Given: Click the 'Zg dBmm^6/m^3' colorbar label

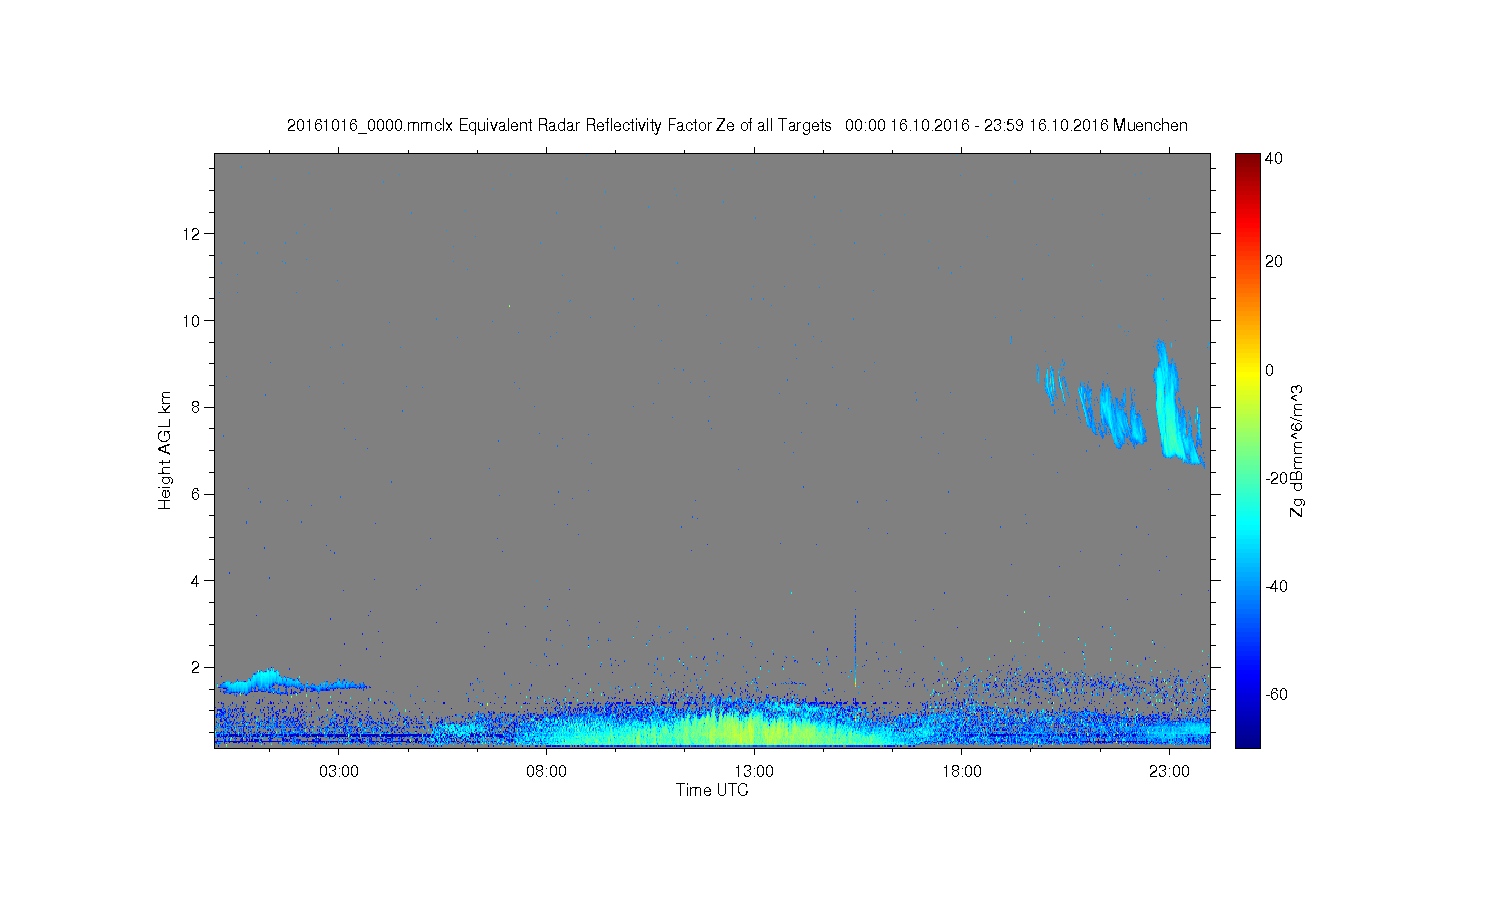Looking at the screenshot, I should click(1297, 450).
